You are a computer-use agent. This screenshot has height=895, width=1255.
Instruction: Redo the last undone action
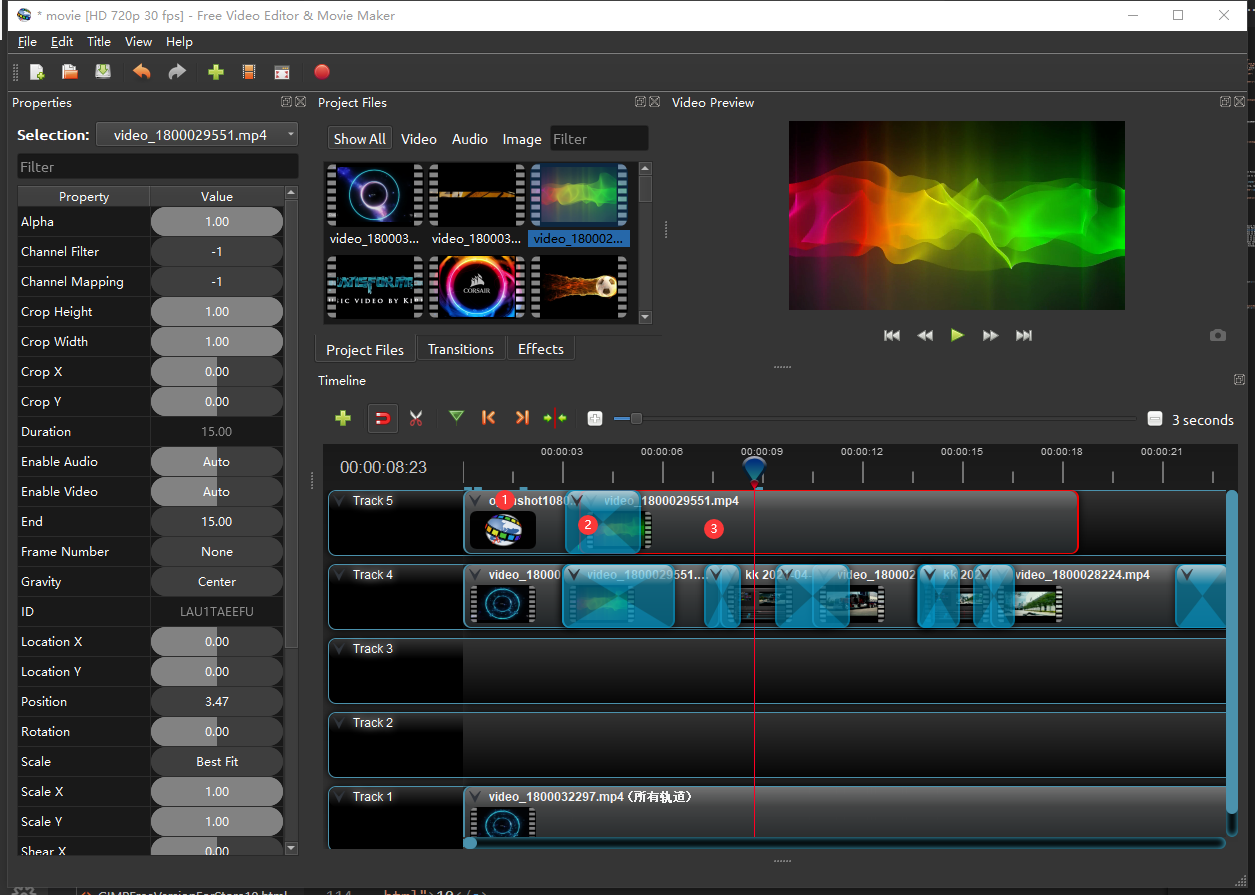(177, 72)
